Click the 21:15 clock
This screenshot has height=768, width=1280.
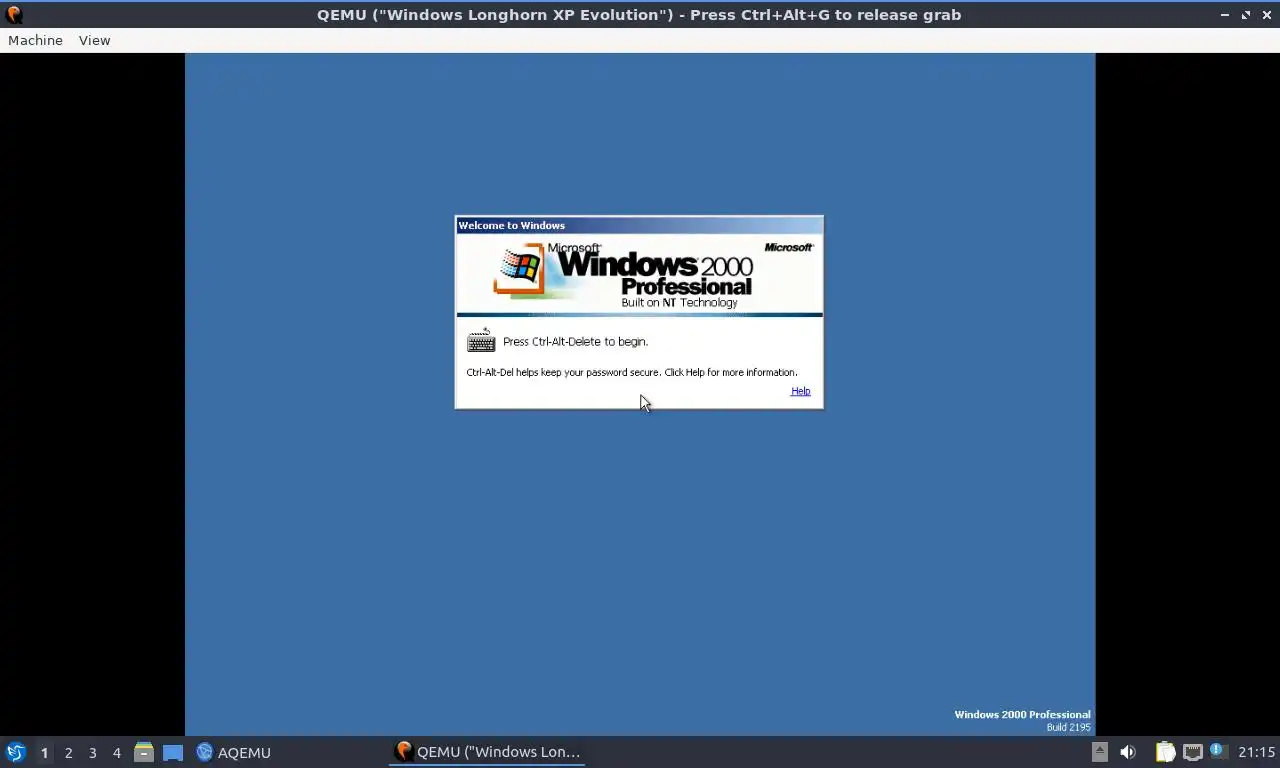point(1256,752)
